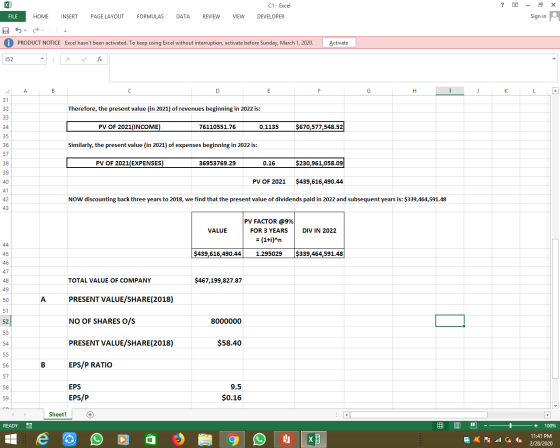Screen dimensions: 560x448
Task: Open the DATA ribbon tab
Action: click(183, 16)
